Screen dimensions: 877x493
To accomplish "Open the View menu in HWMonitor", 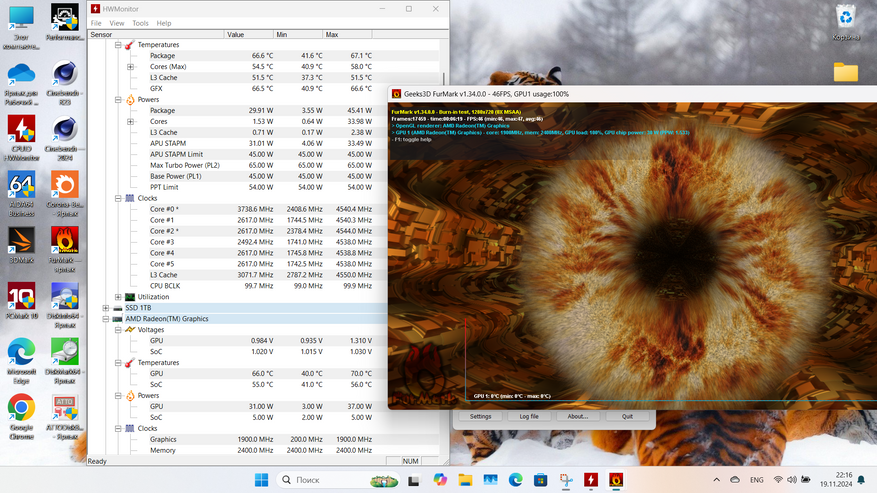I will 117,23.
